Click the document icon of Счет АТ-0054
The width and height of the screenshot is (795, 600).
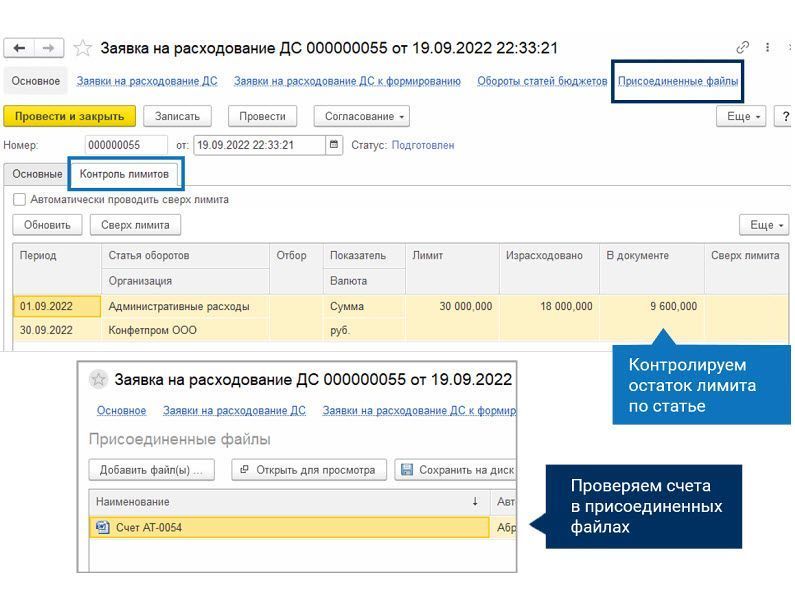(102, 527)
